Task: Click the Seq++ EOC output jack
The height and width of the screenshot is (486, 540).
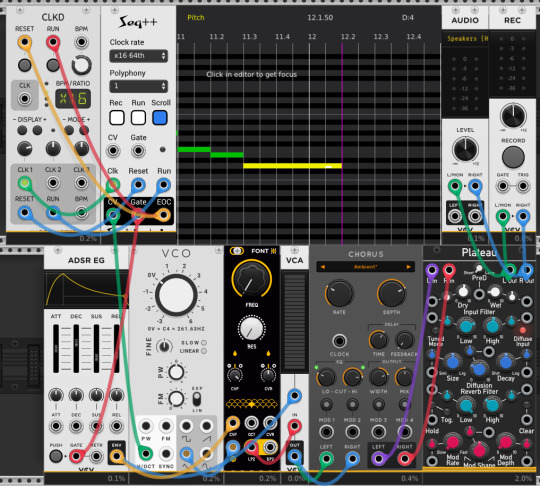Action: point(163,215)
